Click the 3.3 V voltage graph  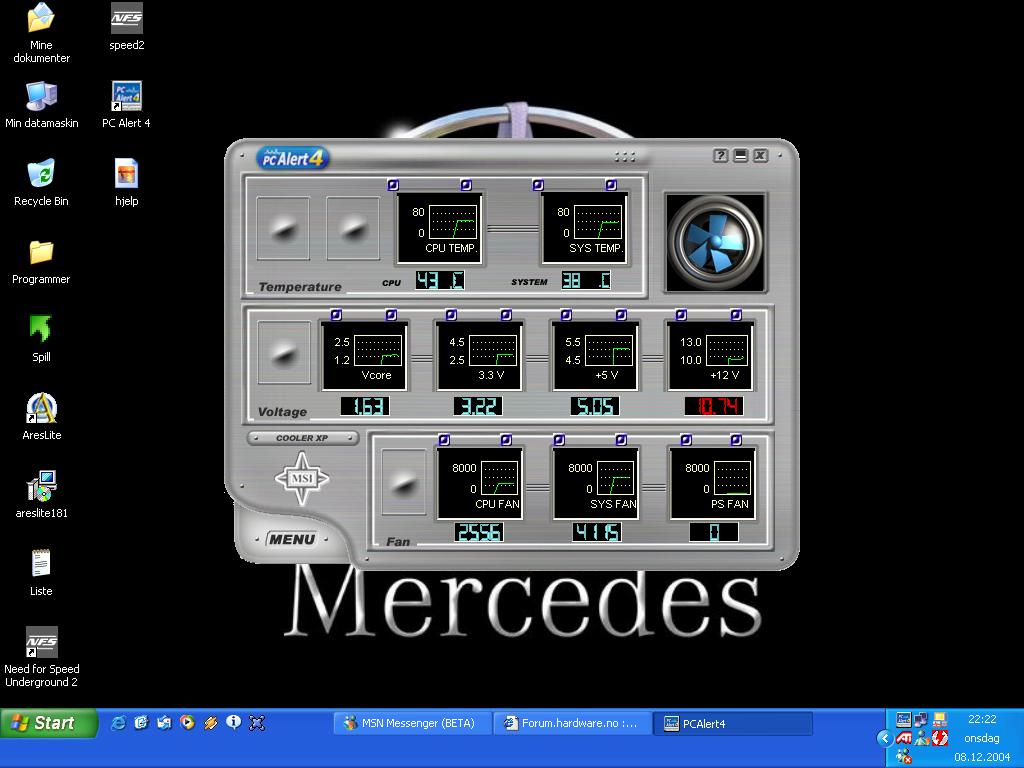click(479, 357)
